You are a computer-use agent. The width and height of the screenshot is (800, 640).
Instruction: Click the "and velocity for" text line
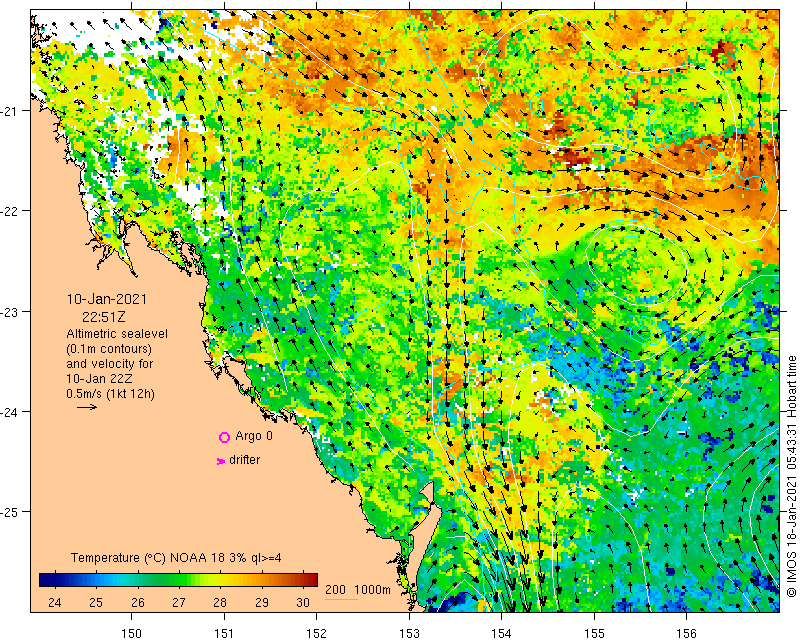coord(109,364)
